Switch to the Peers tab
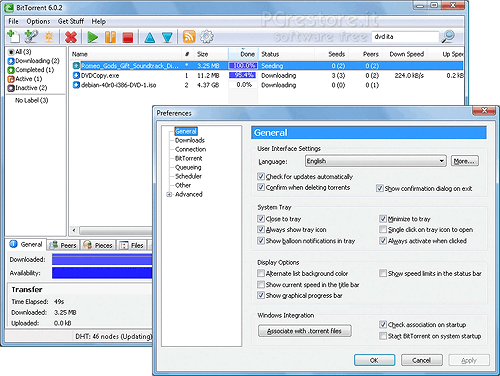The height and width of the screenshot is (376, 500). tap(63, 245)
